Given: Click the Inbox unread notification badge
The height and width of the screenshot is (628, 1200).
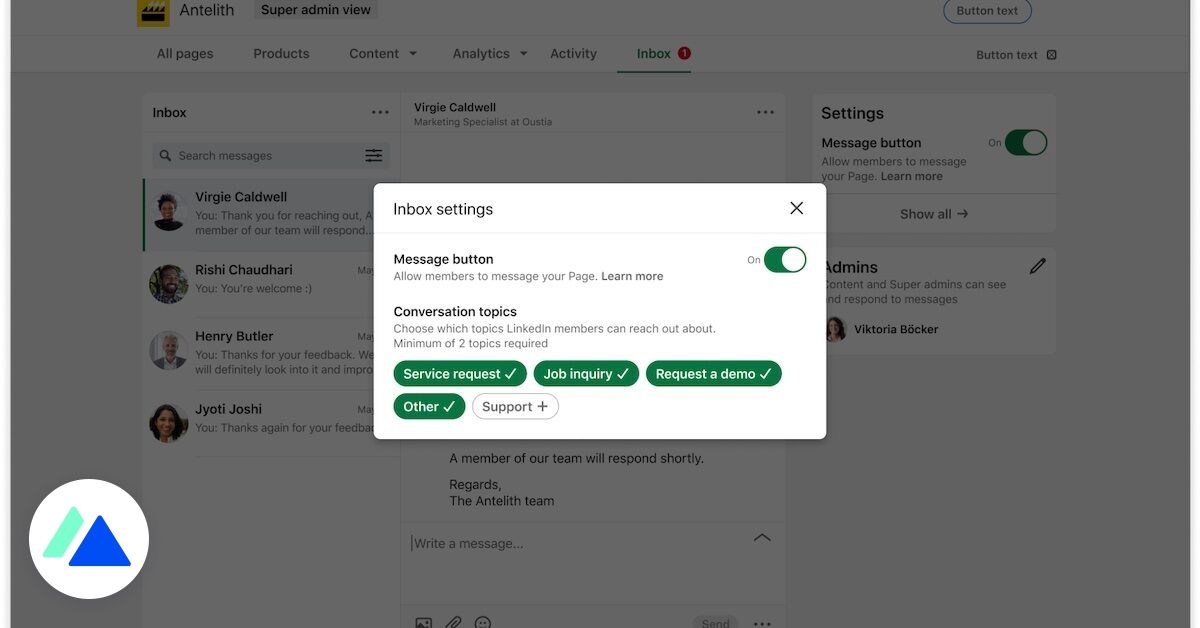Looking at the screenshot, I should coord(684,54).
